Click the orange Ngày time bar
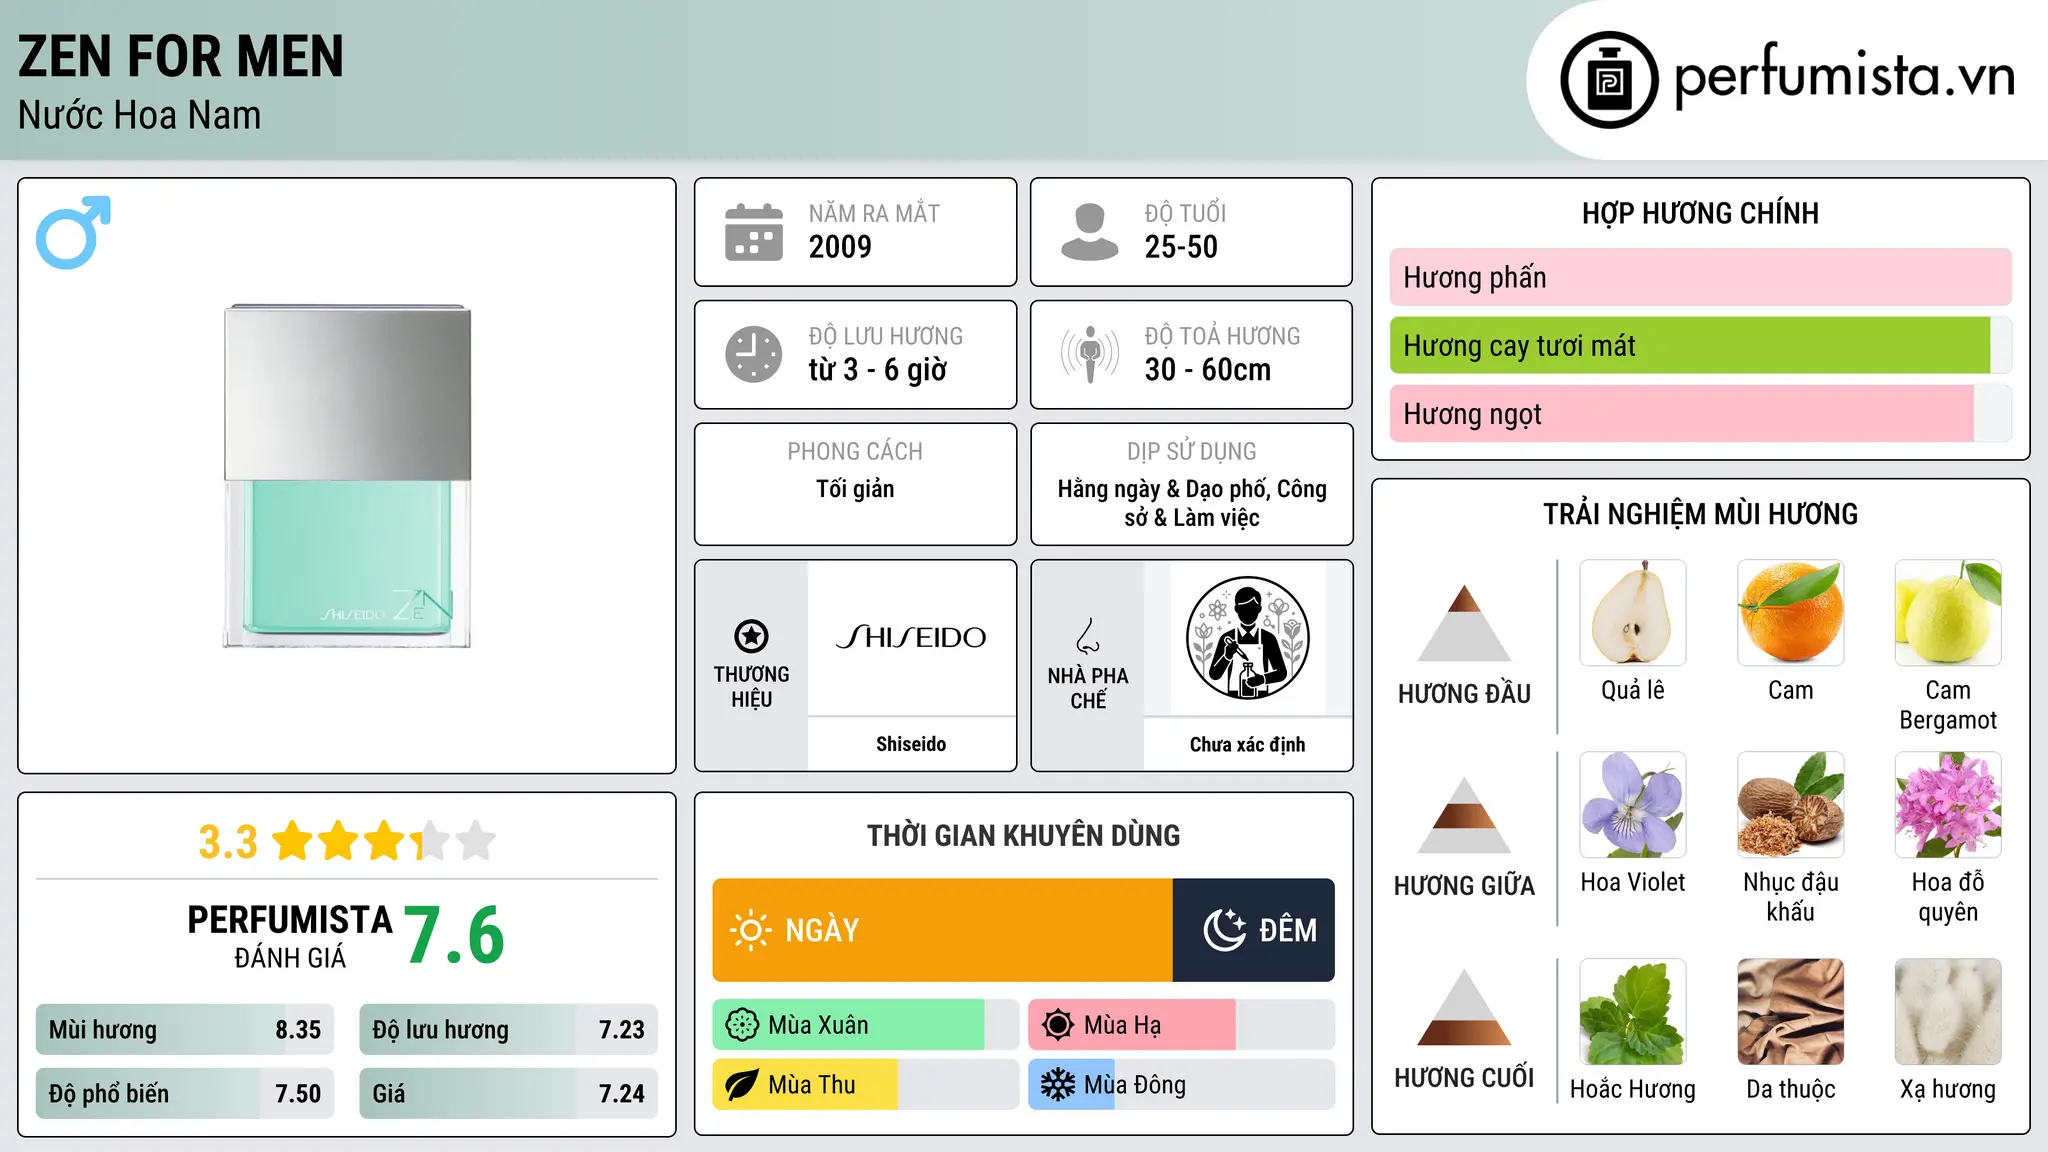Viewport: 2048px width, 1152px height. (x=942, y=930)
